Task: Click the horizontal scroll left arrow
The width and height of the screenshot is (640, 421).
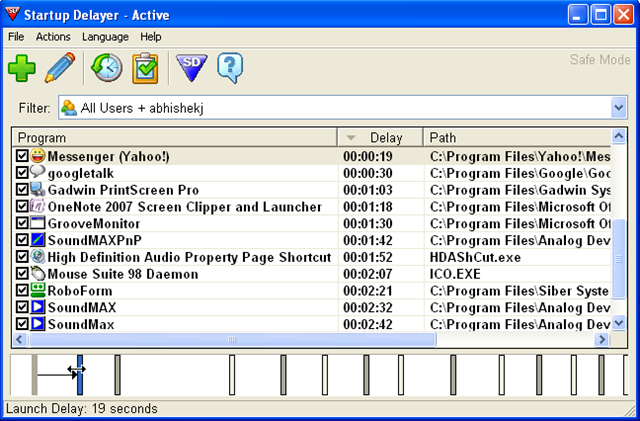Action: click(20, 339)
